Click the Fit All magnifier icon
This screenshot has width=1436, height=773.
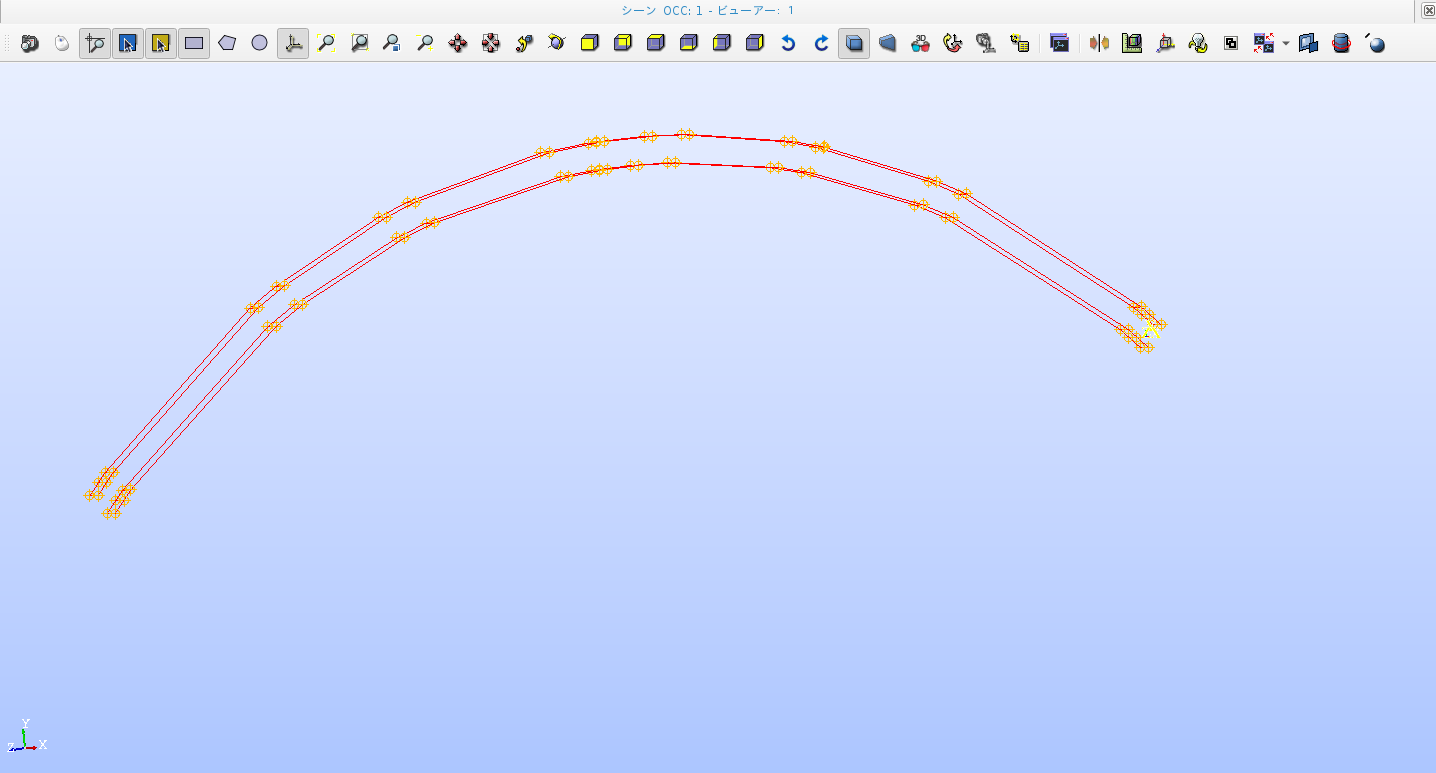(x=326, y=43)
